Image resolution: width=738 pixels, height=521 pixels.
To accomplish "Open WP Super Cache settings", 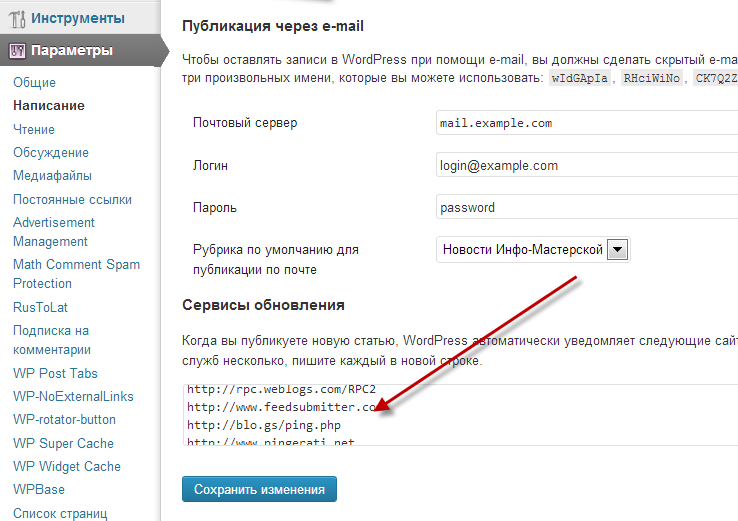I will [63, 443].
